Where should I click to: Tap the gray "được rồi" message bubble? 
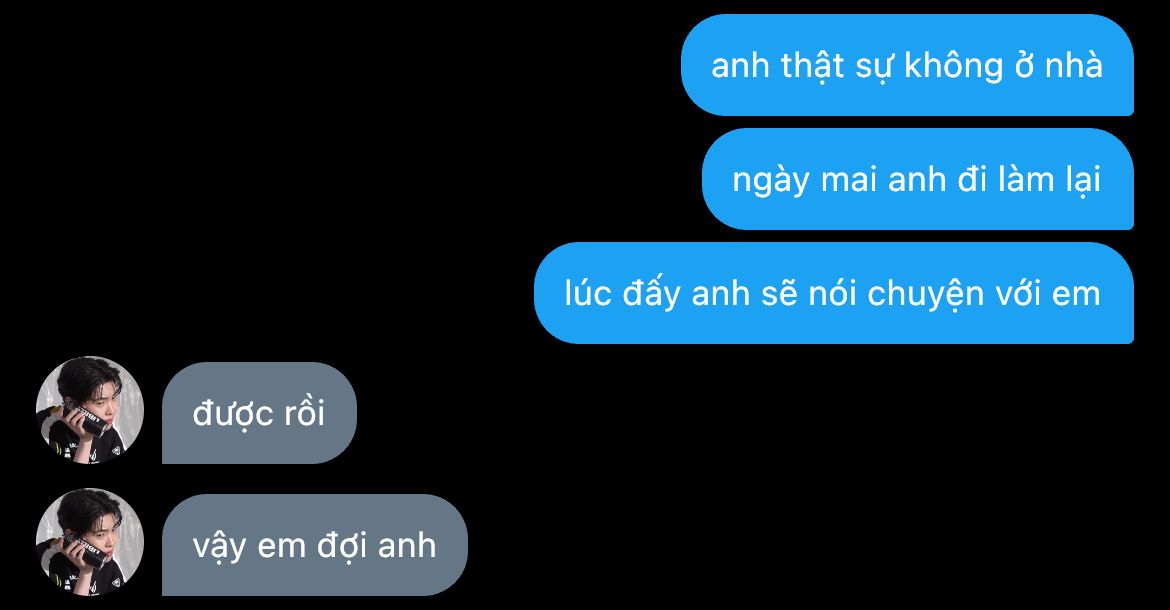260,413
